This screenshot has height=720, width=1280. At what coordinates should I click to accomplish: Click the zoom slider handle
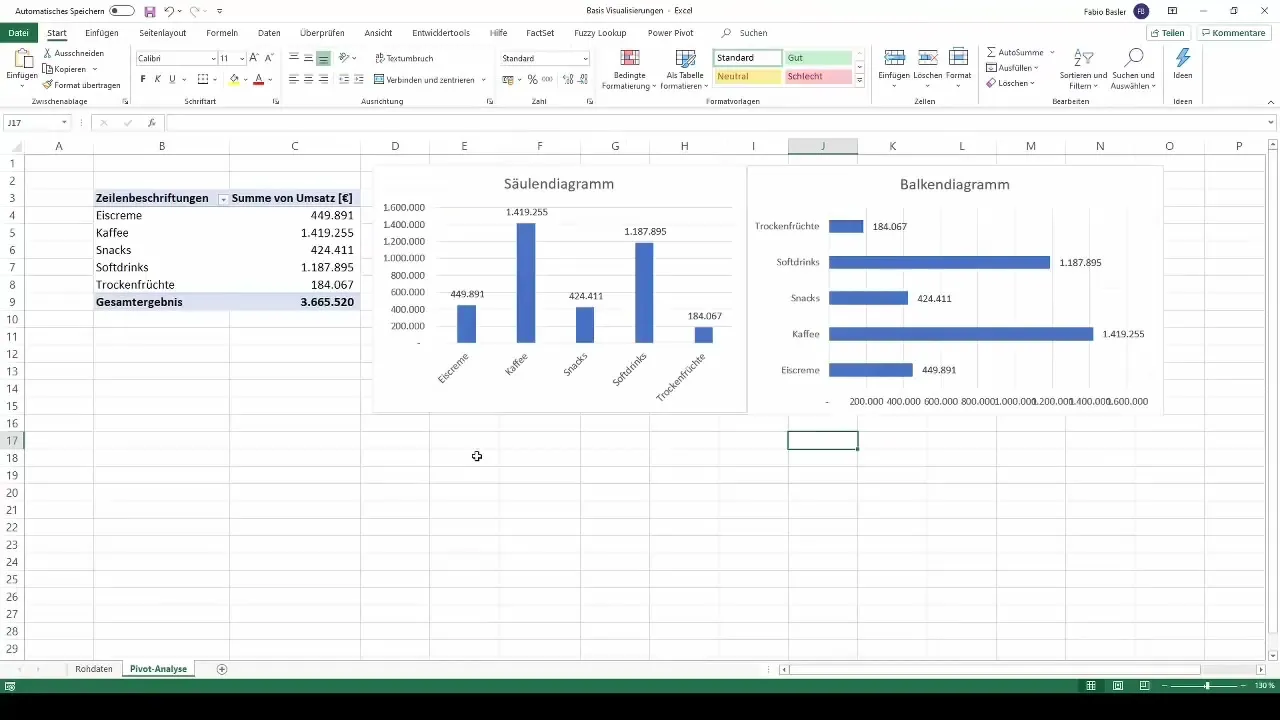[1207, 686]
